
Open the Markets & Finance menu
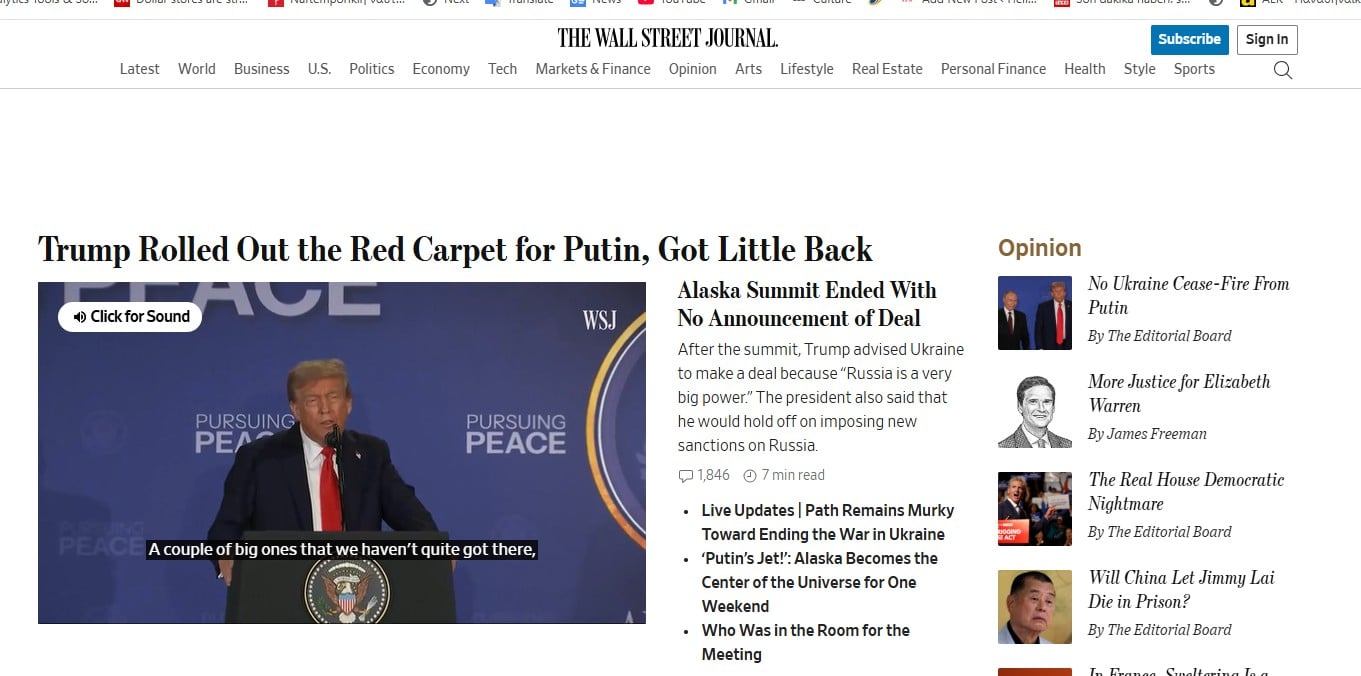pyautogui.click(x=593, y=69)
